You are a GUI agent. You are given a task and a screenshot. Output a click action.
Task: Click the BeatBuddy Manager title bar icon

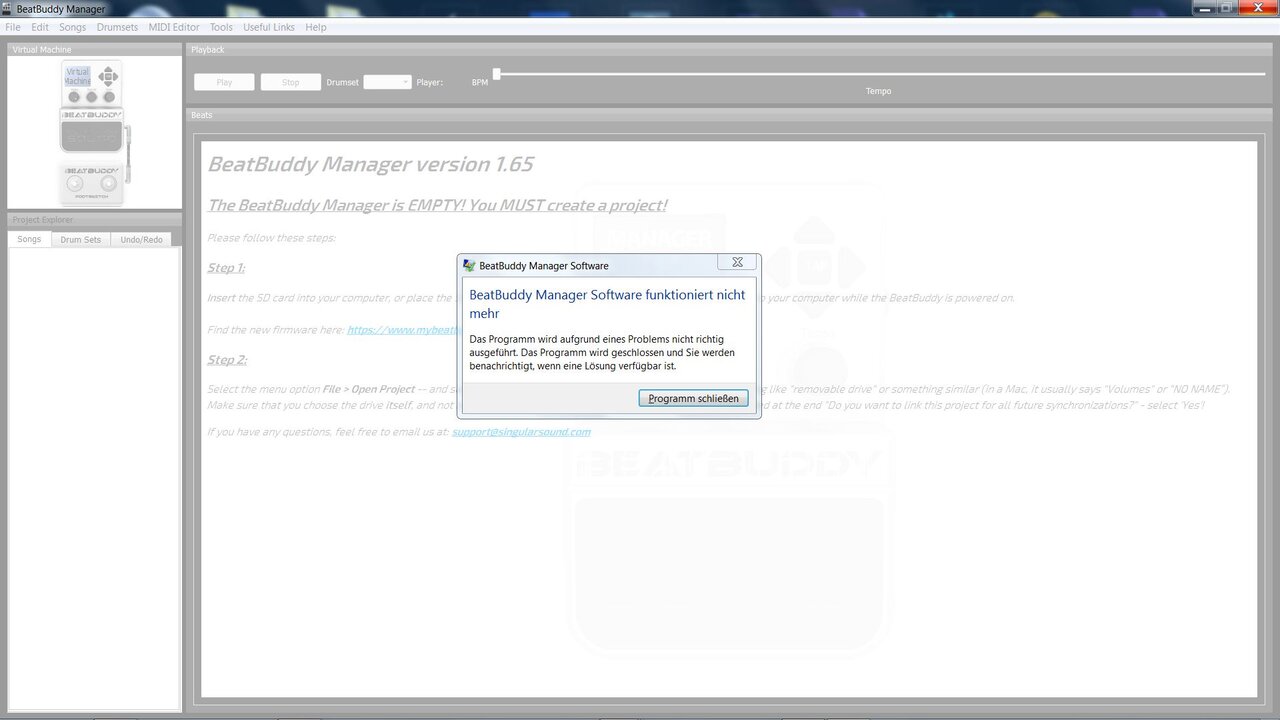click(8, 9)
